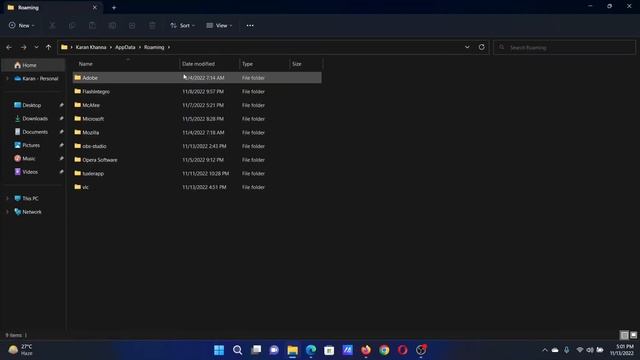Open Task View on taskbar
The width and height of the screenshot is (640, 360).
(256, 350)
